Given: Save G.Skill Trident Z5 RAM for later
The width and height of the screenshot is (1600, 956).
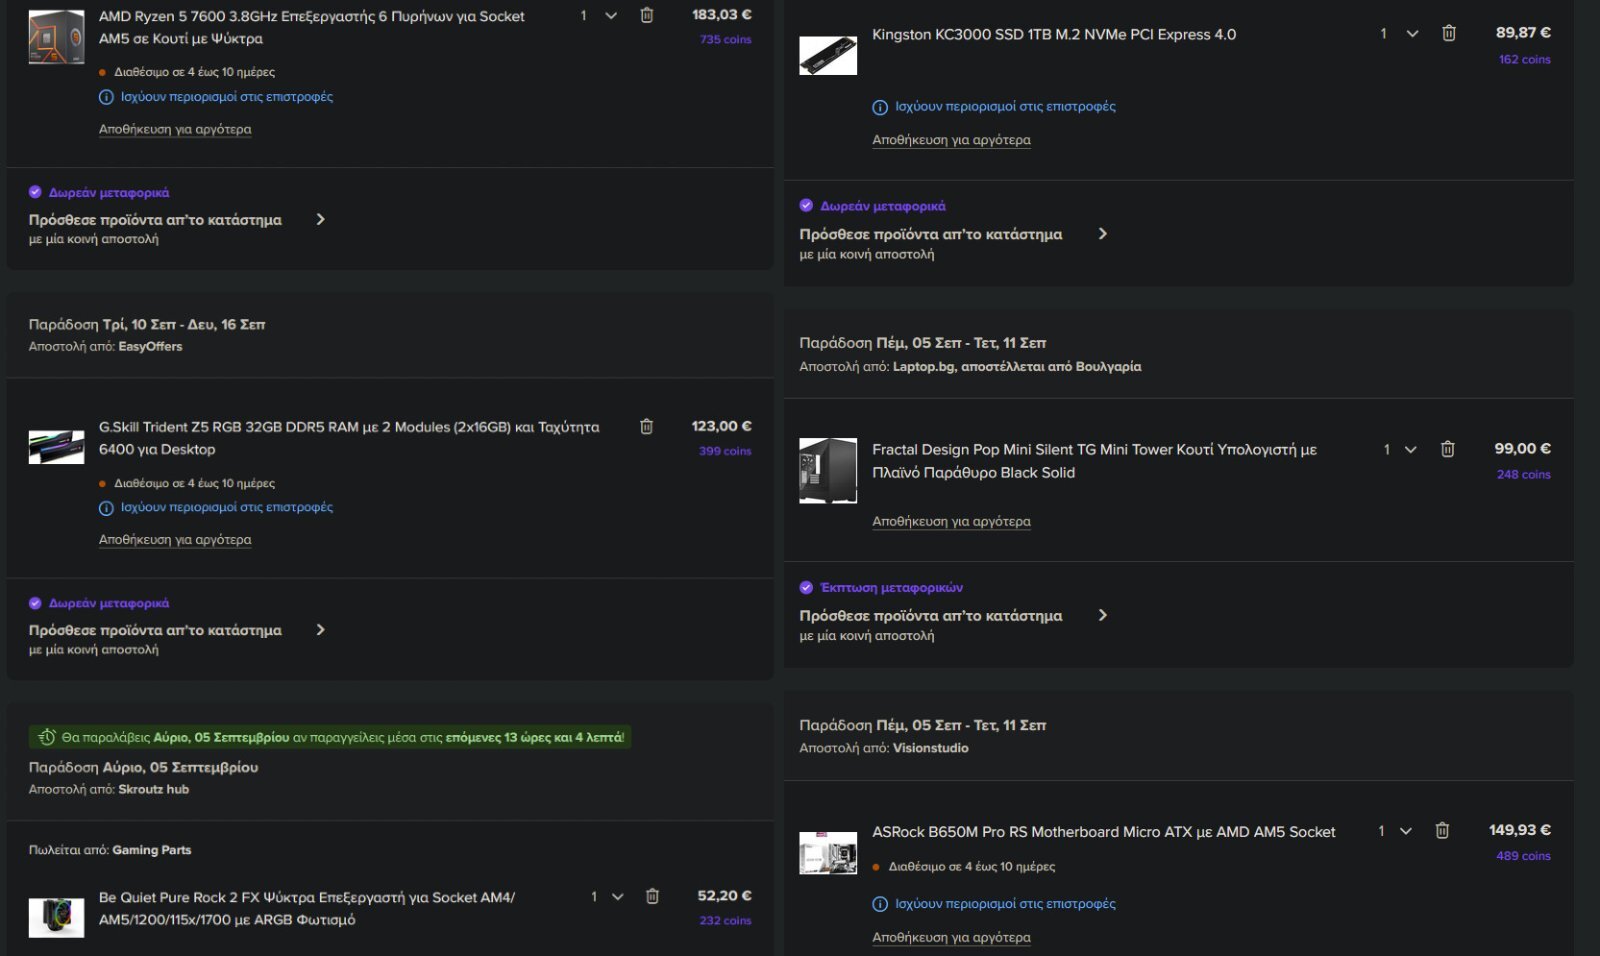Looking at the screenshot, I should pos(175,539).
